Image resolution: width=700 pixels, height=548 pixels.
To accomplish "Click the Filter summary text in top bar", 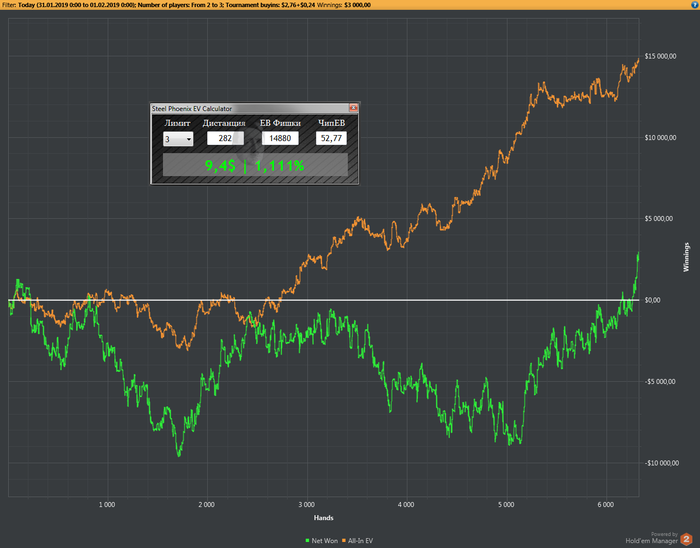I will [x=186, y=5].
